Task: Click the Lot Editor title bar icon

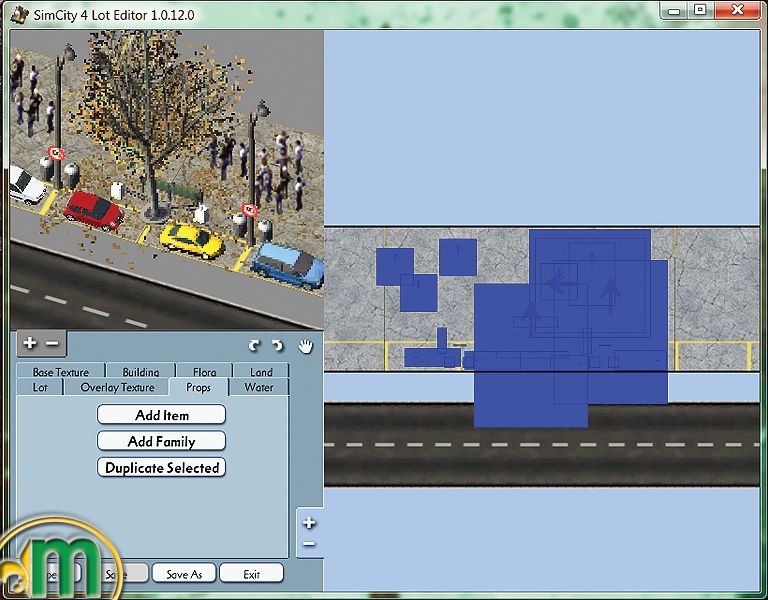Action: click(19, 14)
